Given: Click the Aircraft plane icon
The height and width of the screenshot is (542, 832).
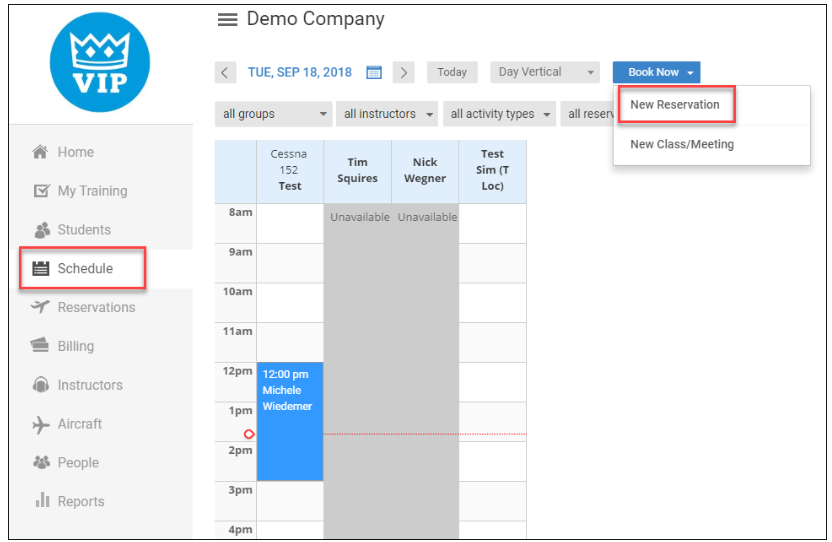Looking at the screenshot, I should [41, 424].
